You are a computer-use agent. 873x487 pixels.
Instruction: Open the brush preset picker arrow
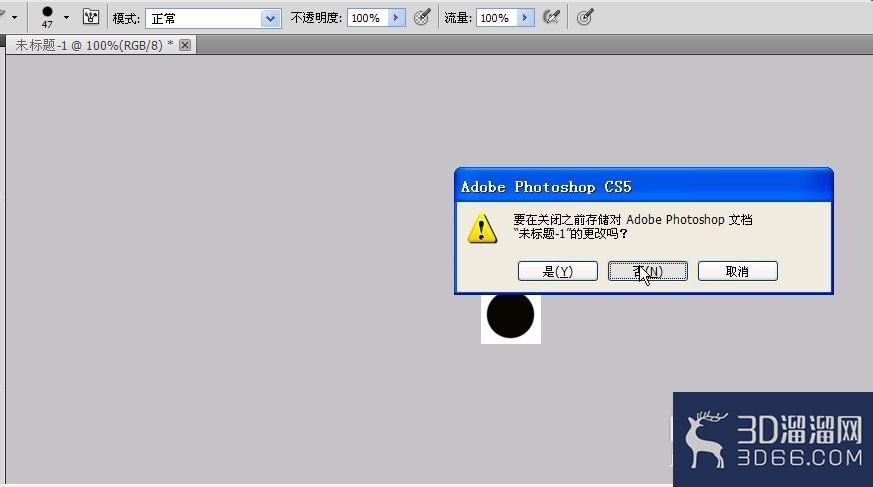[x=67, y=17]
